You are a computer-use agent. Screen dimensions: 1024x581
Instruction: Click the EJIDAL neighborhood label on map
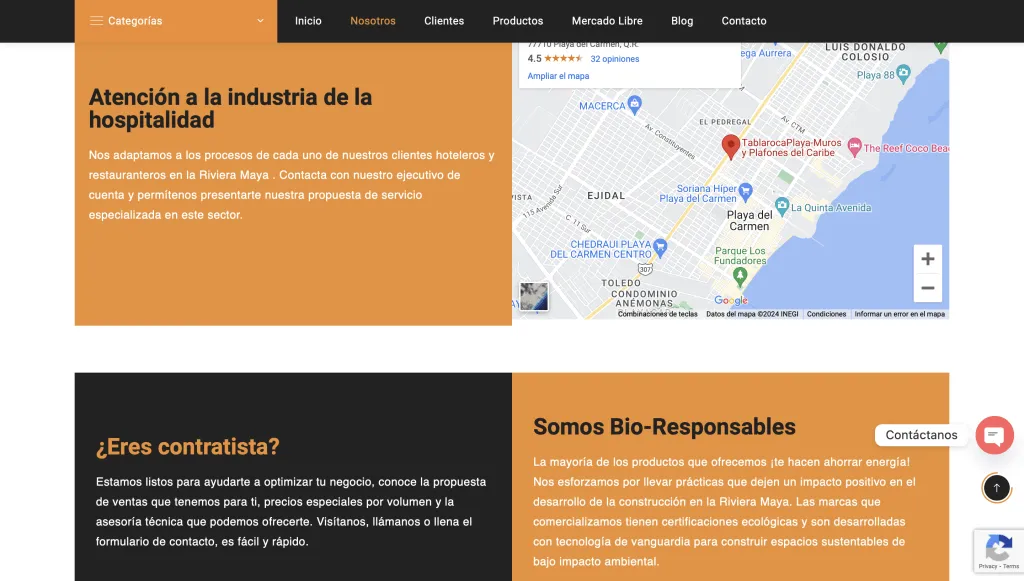pos(606,196)
